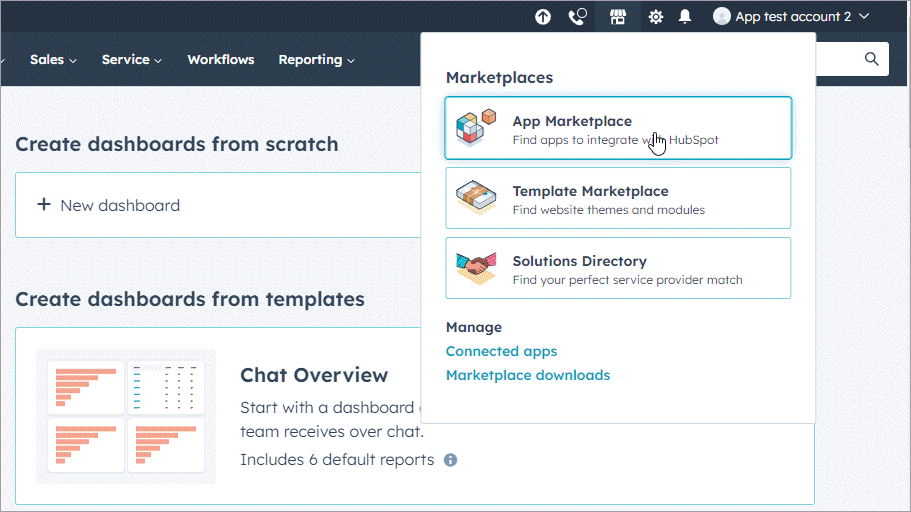Click the Solutions Directory handshake icon

click(x=476, y=268)
